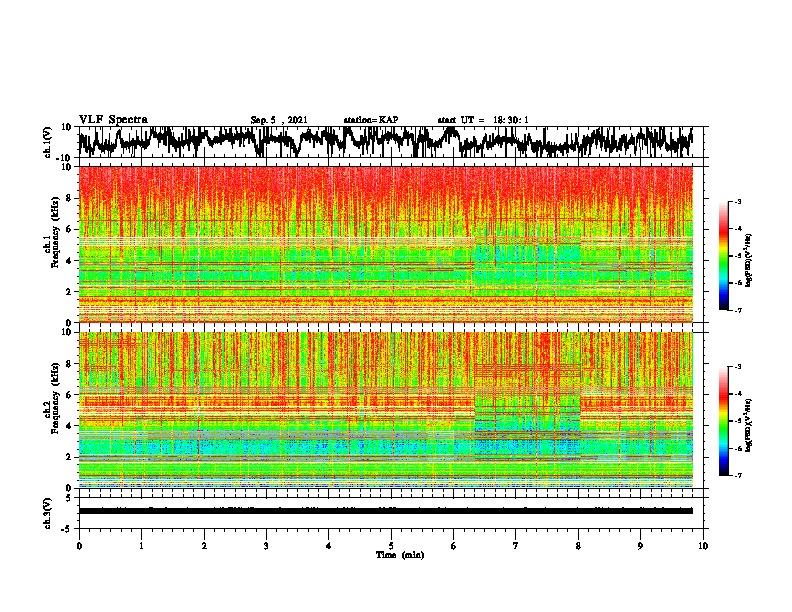Screen dimensions: 792x612
Task: Pick the ch.2 spectrogram color scale bar
Action: pos(723,421)
